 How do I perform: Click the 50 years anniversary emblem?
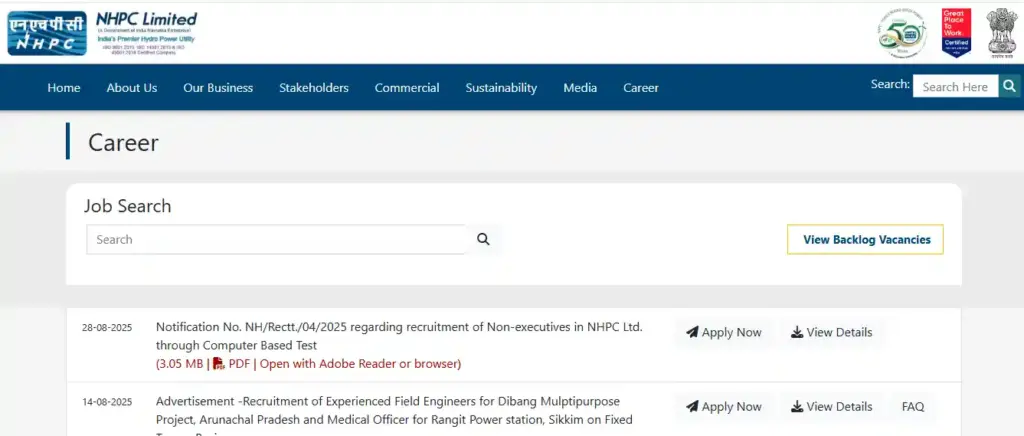click(x=902, y=32)
